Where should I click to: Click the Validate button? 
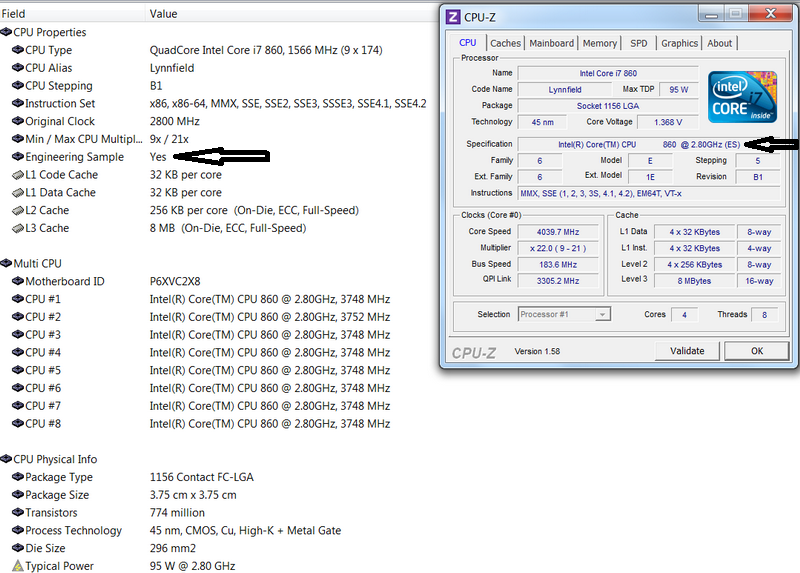pos(687,351)
